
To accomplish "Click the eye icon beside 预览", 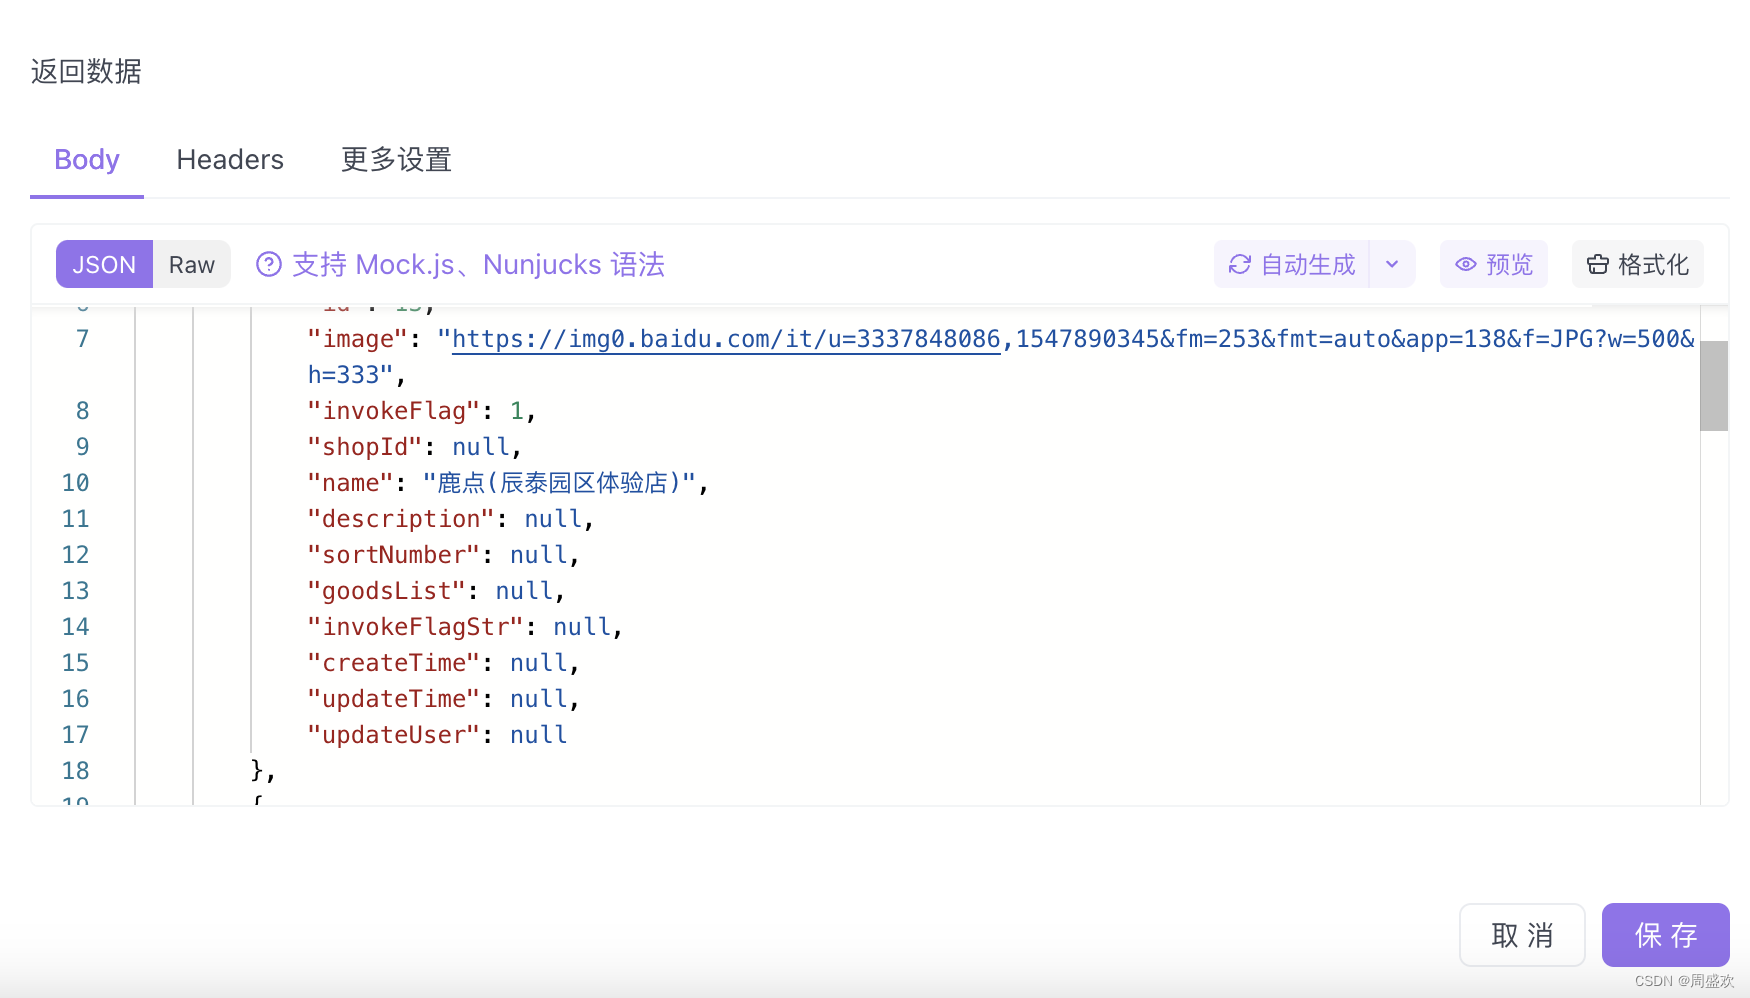I will click(1466, 264).
